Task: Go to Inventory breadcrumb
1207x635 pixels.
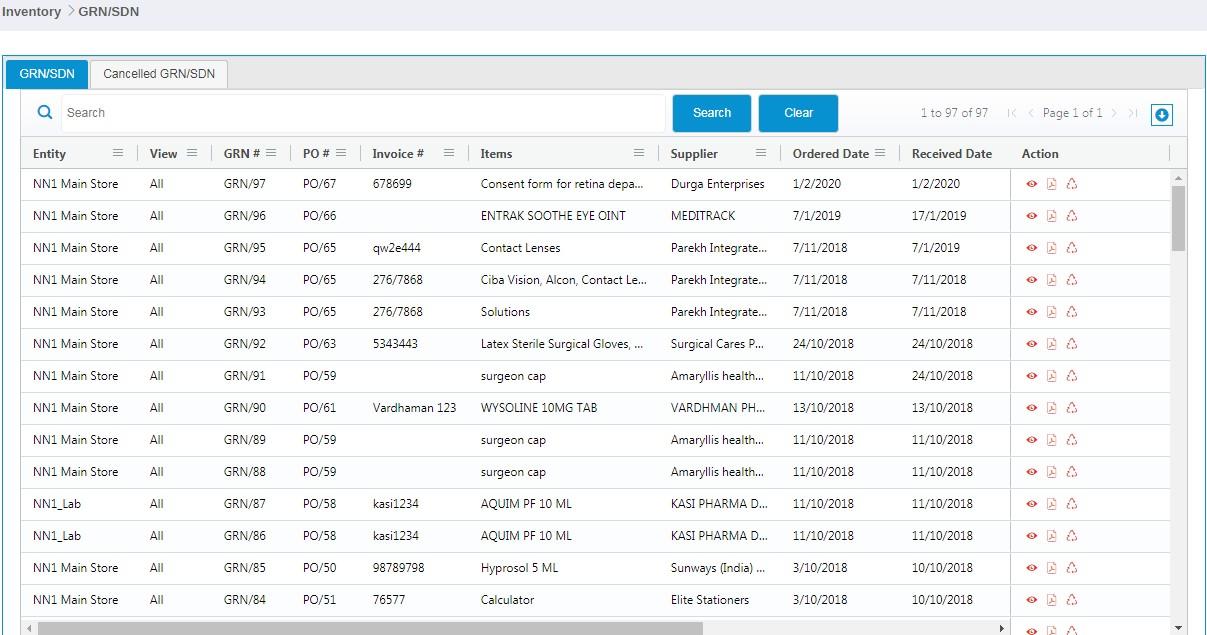Action: click(x=31, y=12)
